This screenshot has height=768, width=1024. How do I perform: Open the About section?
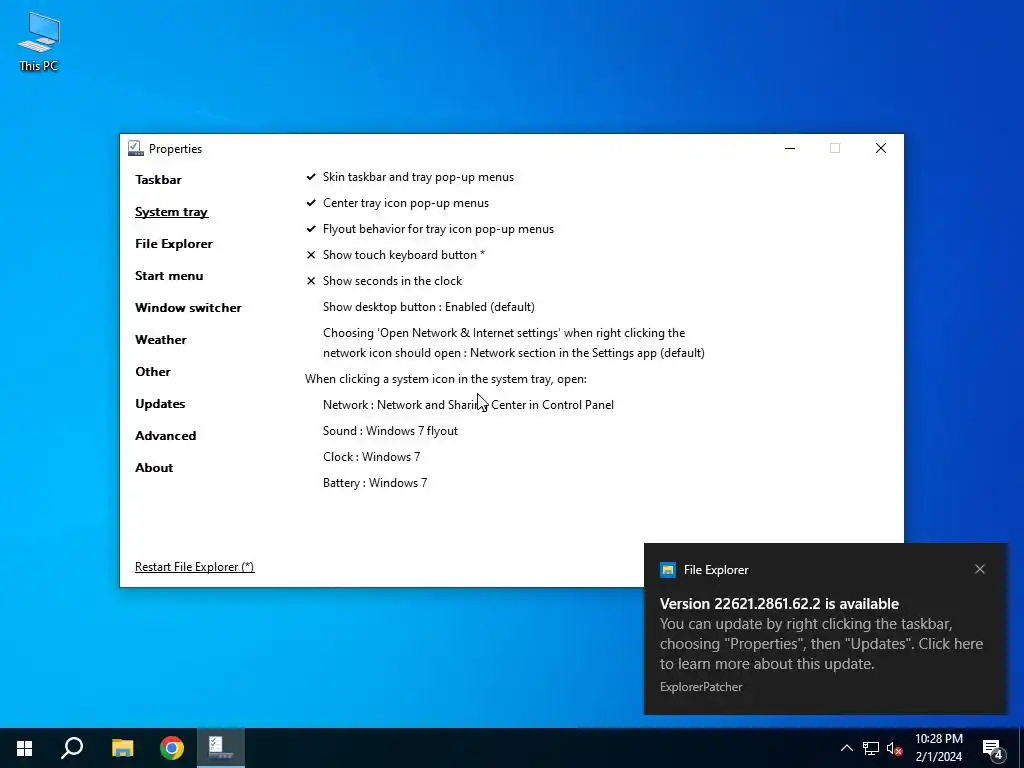[154, 468]
